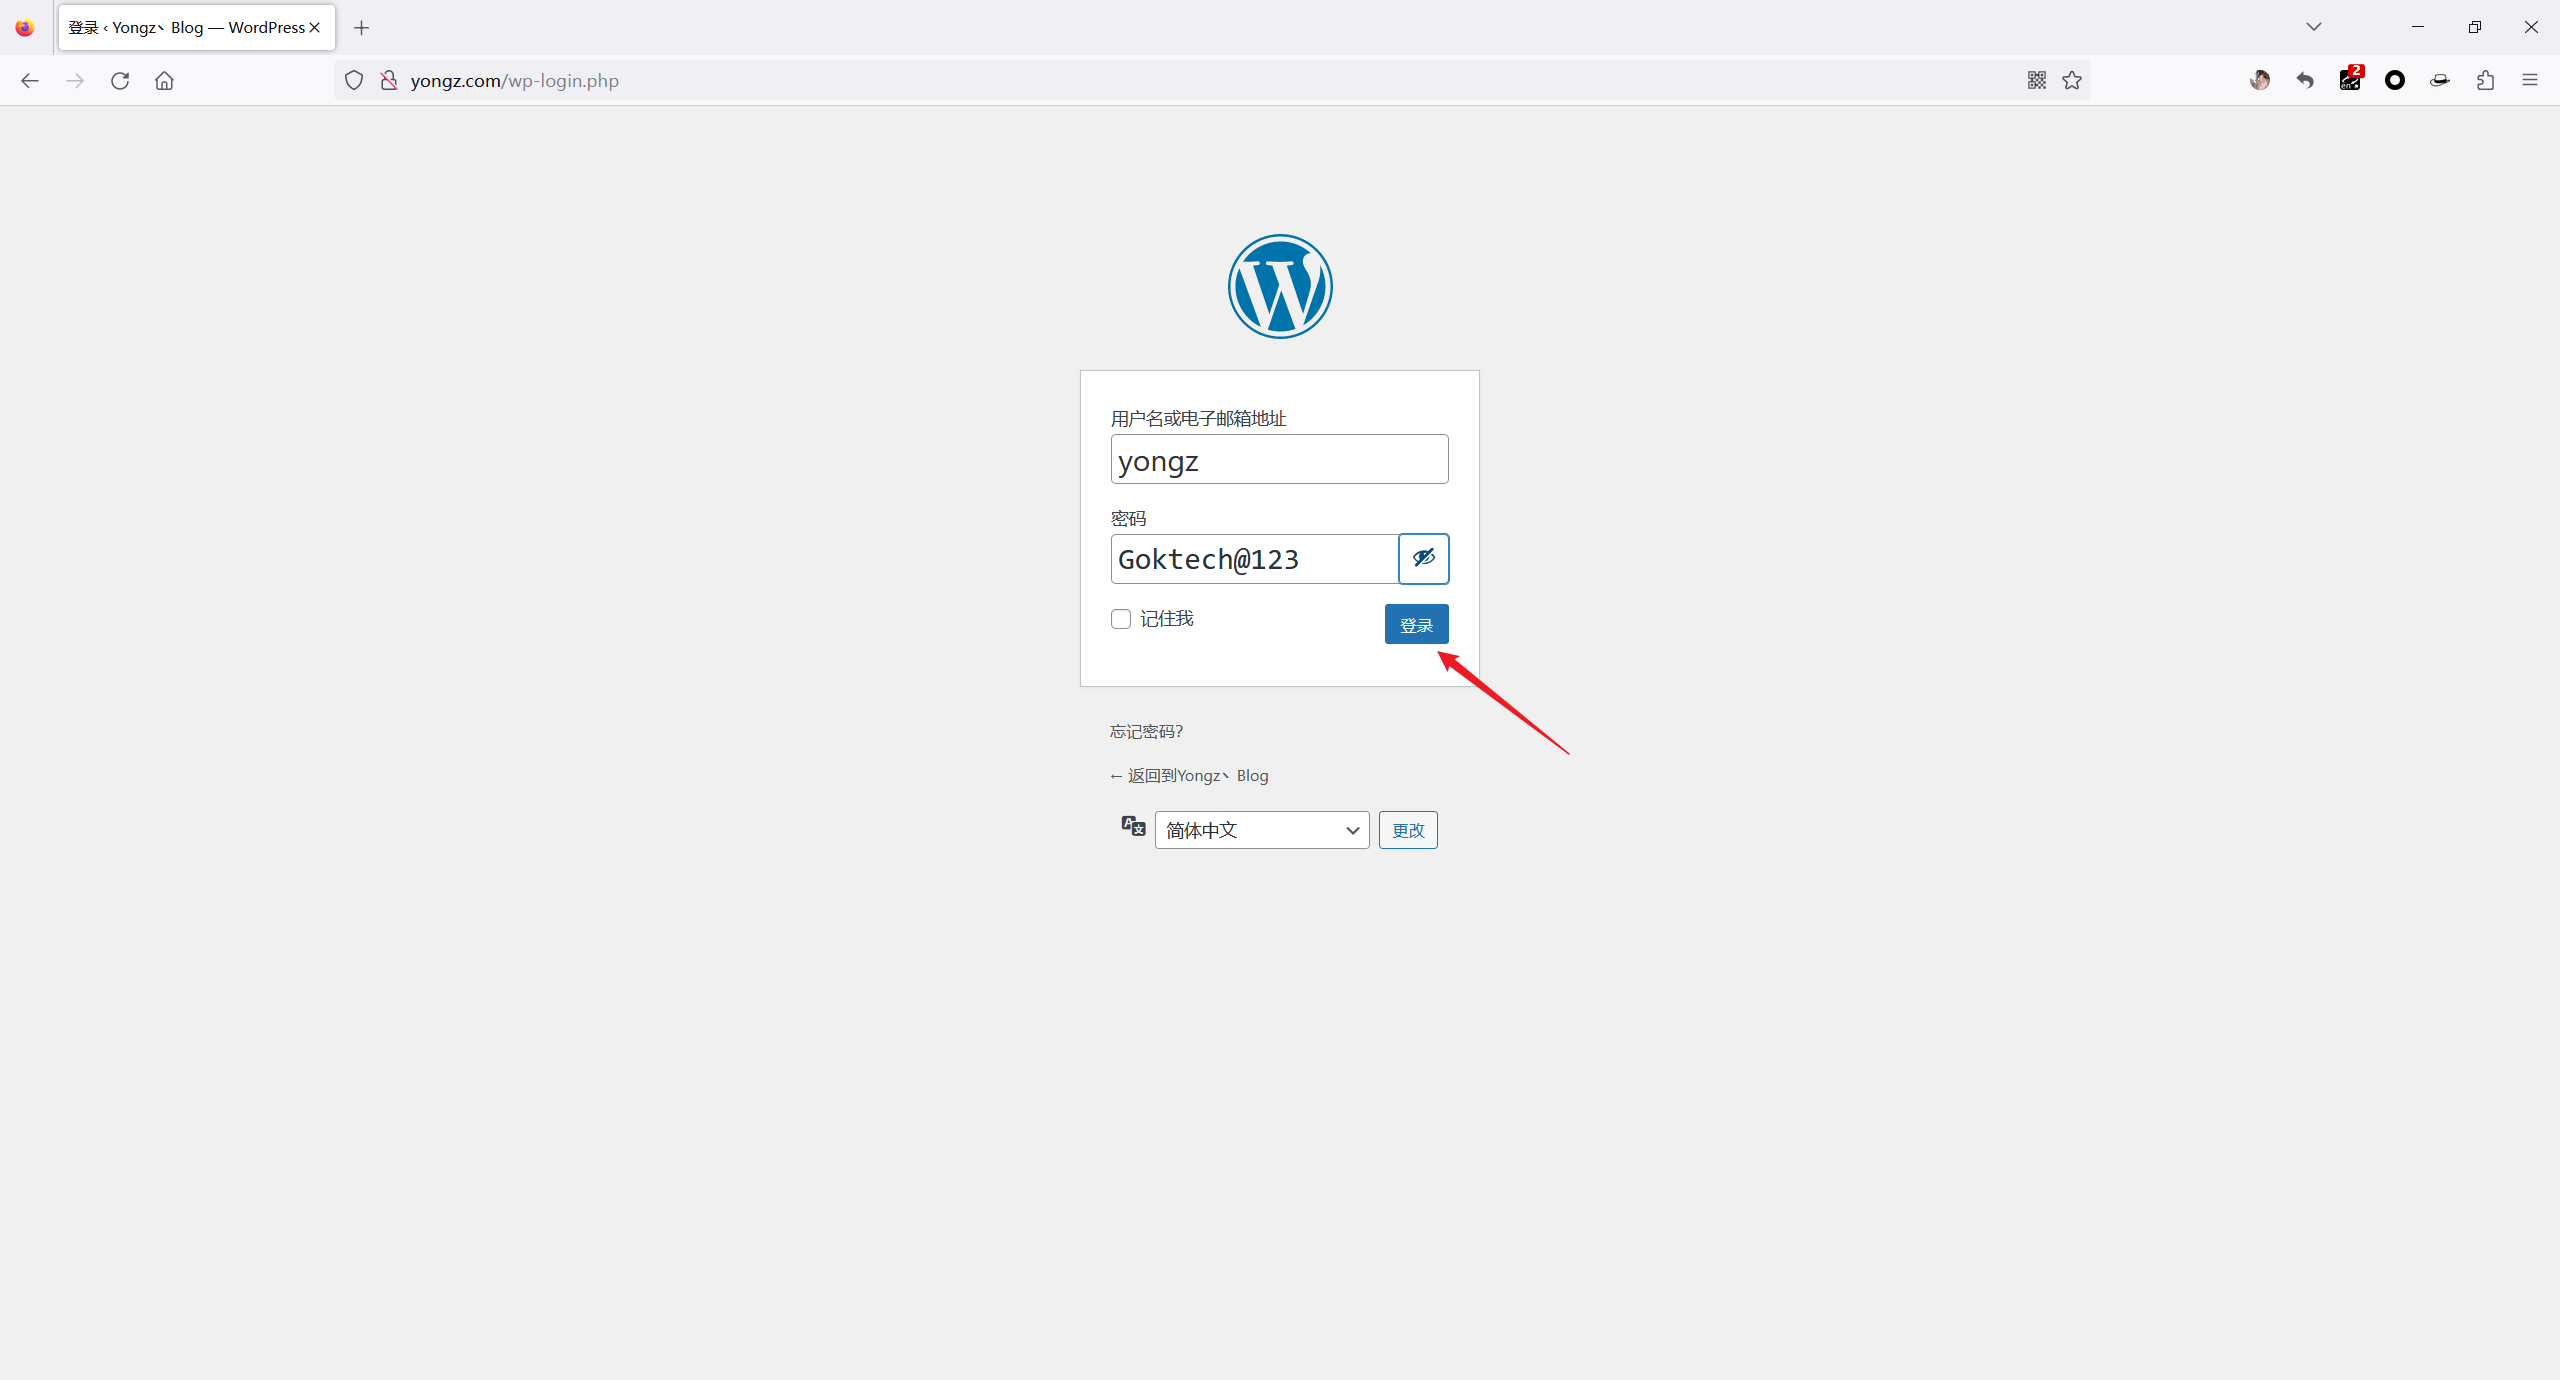Open the browser home page
The image size is (2560, 1380).
click(165, 81)
